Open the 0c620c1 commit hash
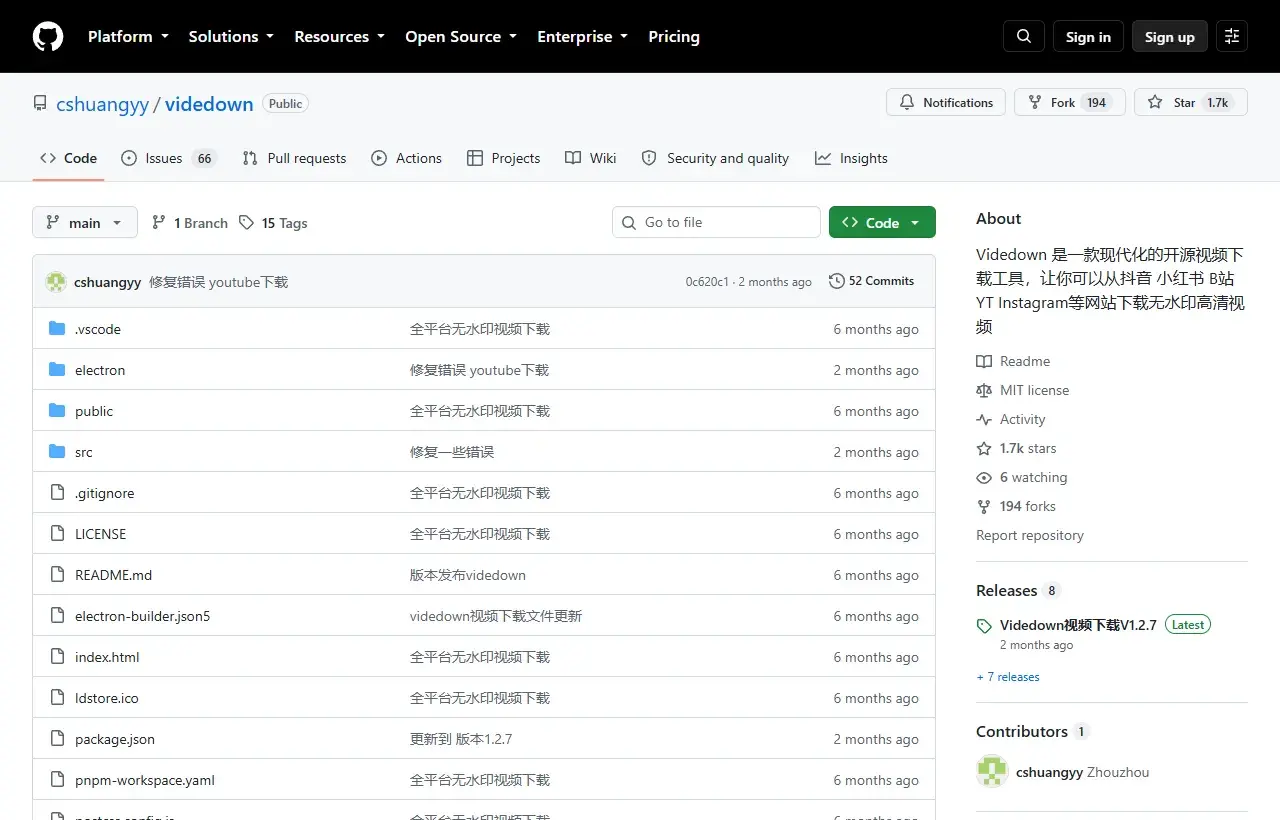The width and height of the screenshot is (1280, 820). coord(707,282)
